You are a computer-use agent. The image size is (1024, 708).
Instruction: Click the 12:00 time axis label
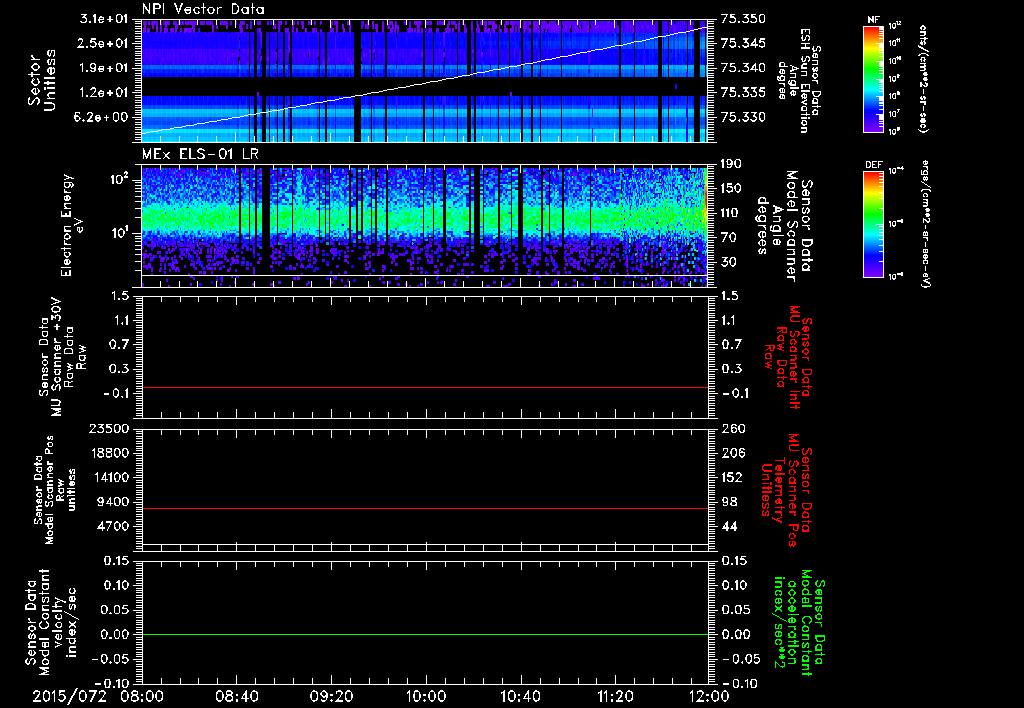pyautogui.click(x=707, y=694)
